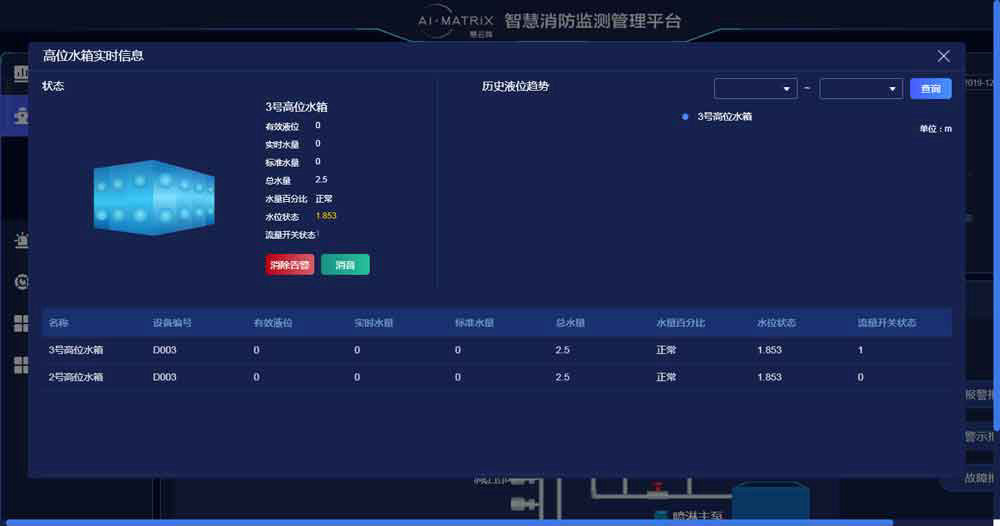
Task: Open the grid sidebar icon below the clock icon
Action: coord(21,323)
